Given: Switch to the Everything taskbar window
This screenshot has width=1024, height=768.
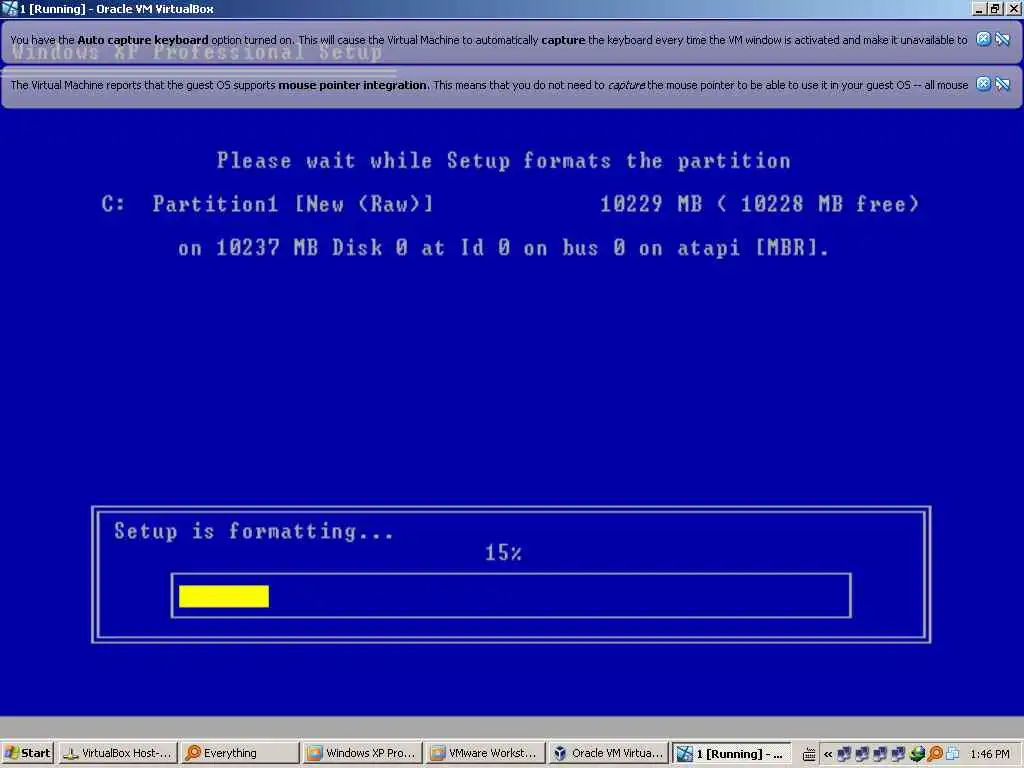Looking at the screenshot, I should (x=240, y=753).
